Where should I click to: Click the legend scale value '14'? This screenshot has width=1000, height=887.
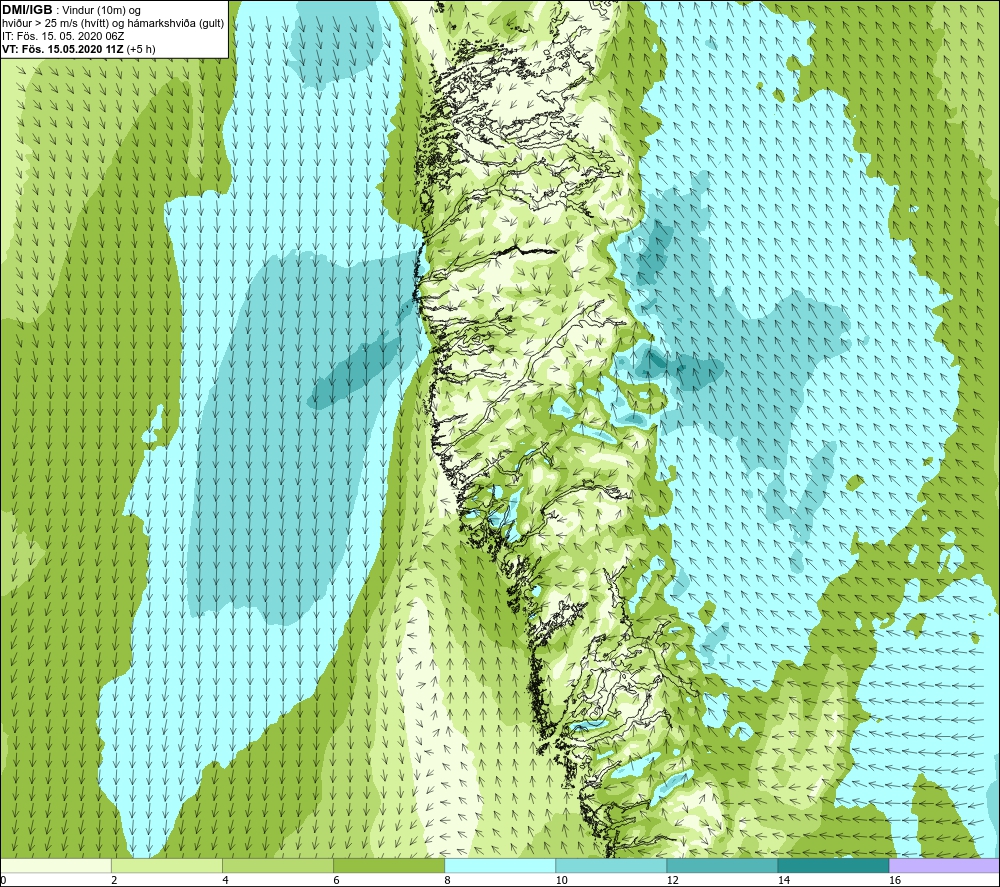pyautogui.click(x=783, y=881)
